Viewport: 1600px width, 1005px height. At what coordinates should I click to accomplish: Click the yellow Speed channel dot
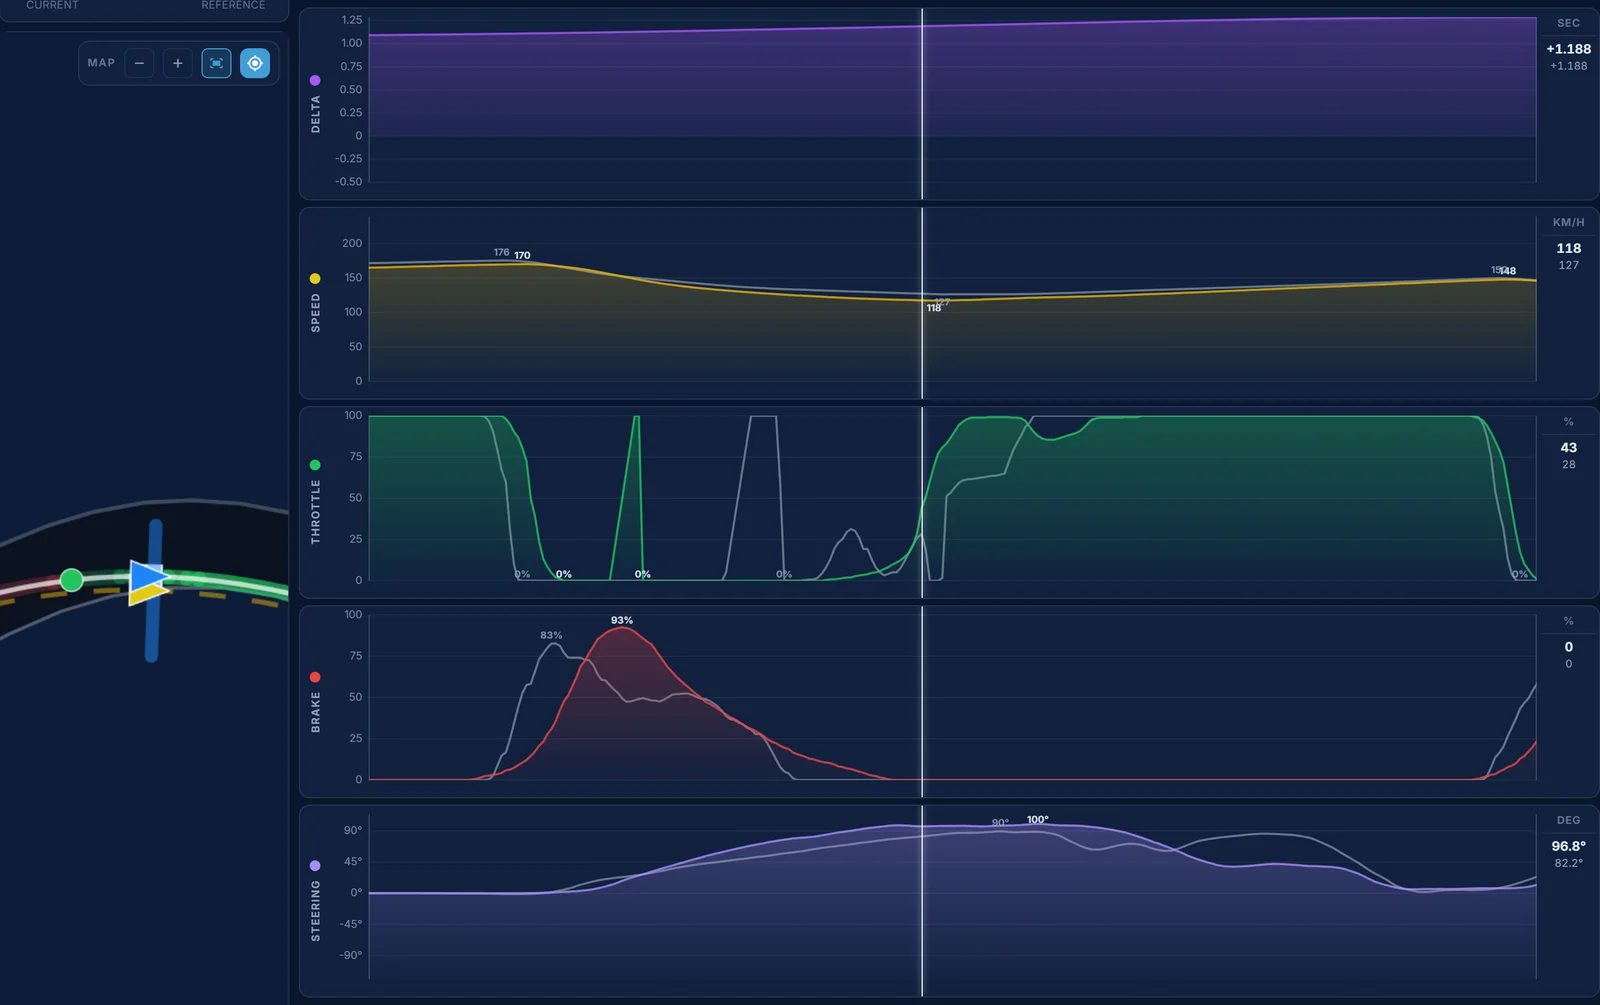coord(315,279)
